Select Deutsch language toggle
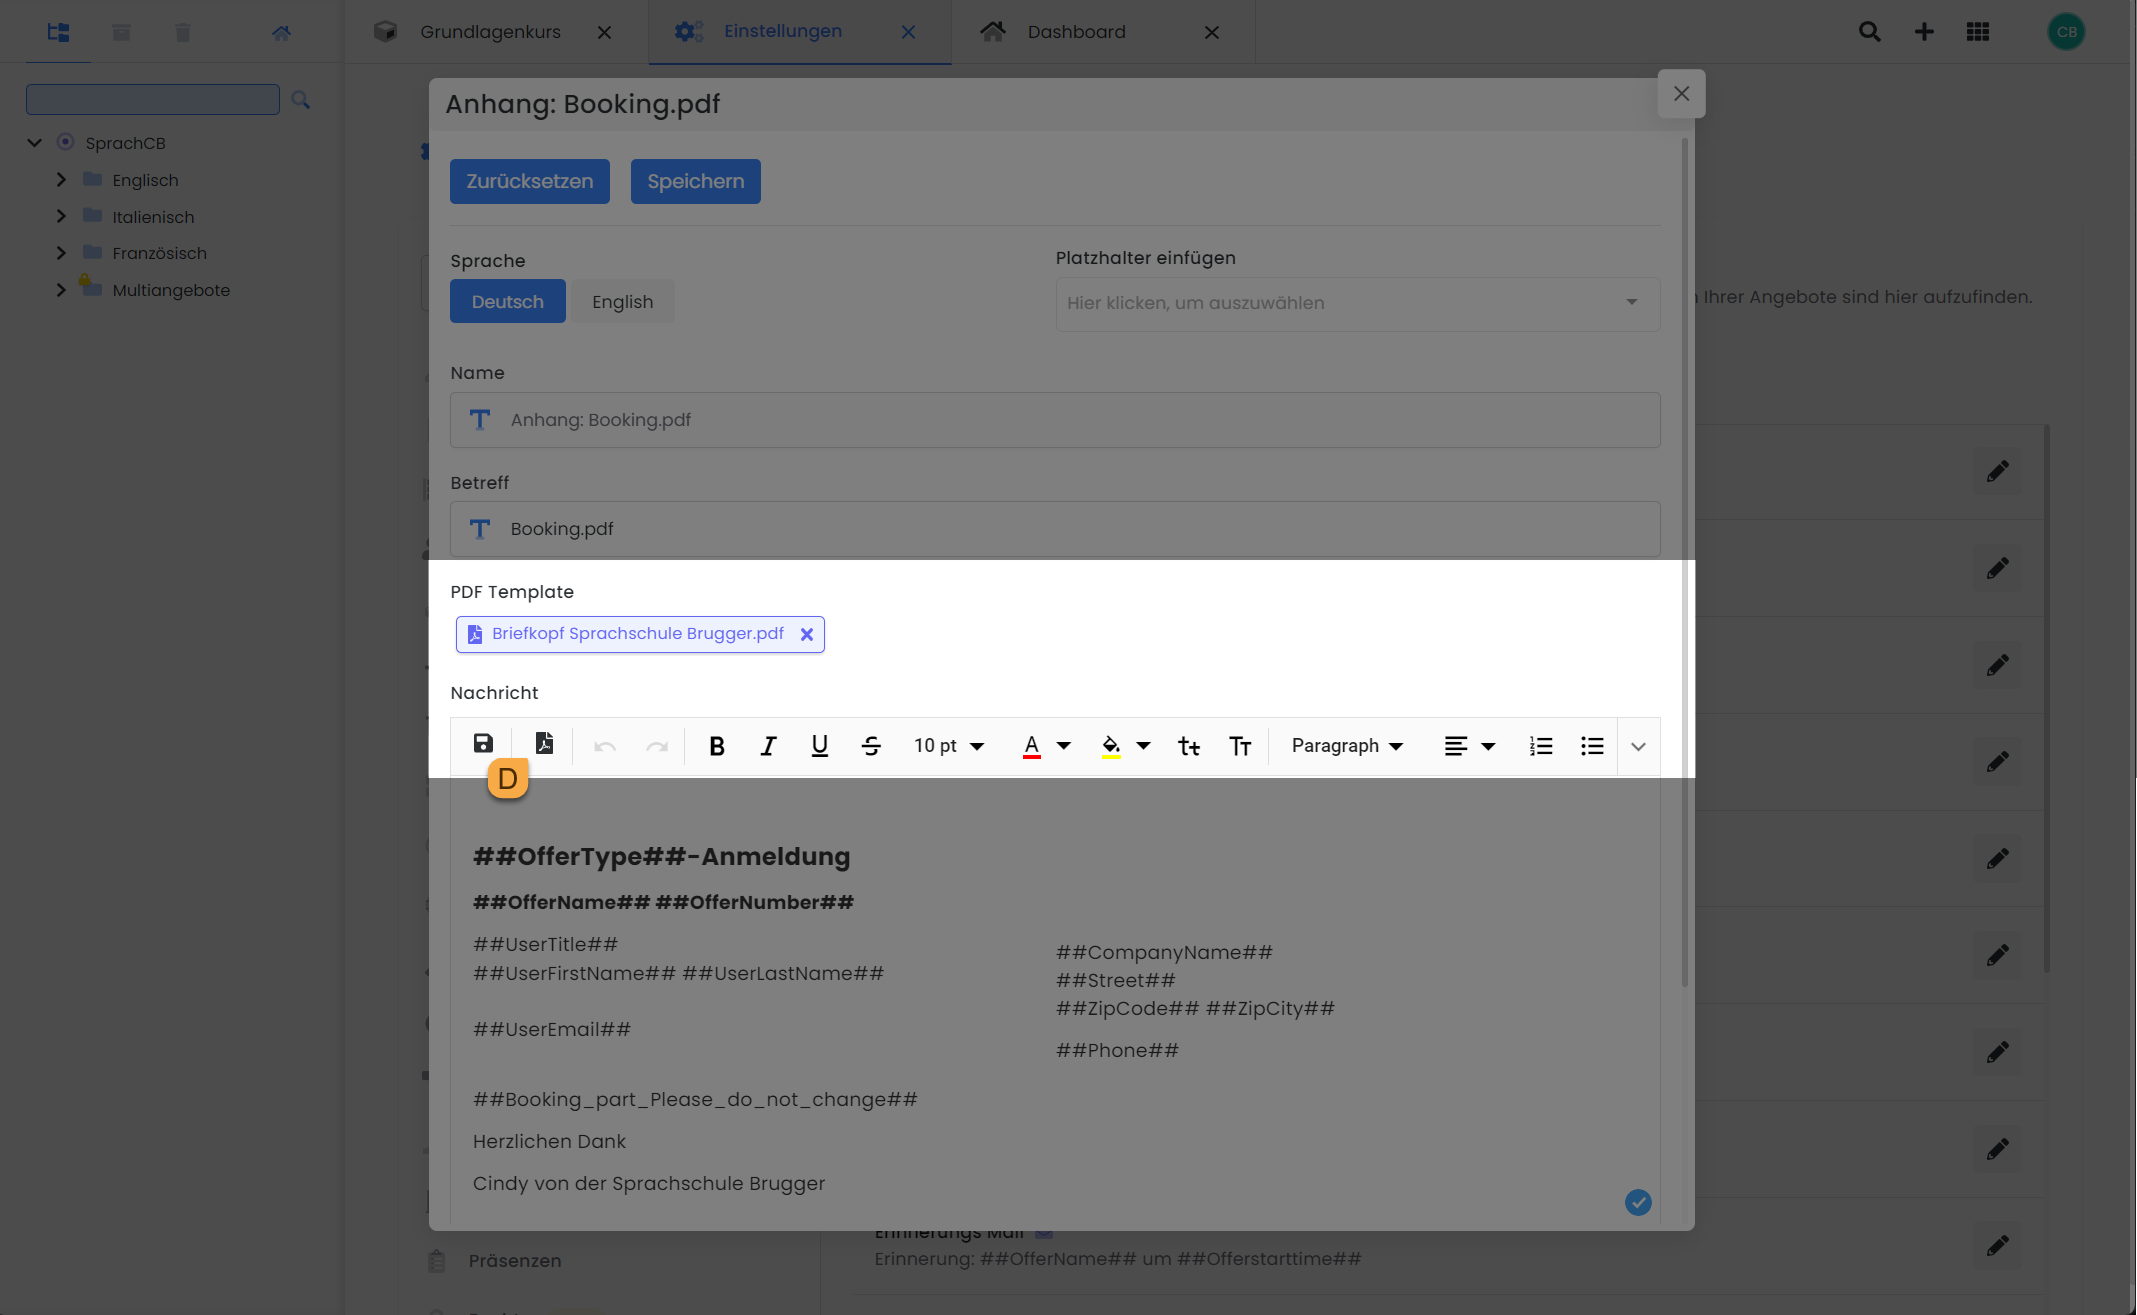This screenshot has height=1315, width=2137. click(x=507, y=302)
